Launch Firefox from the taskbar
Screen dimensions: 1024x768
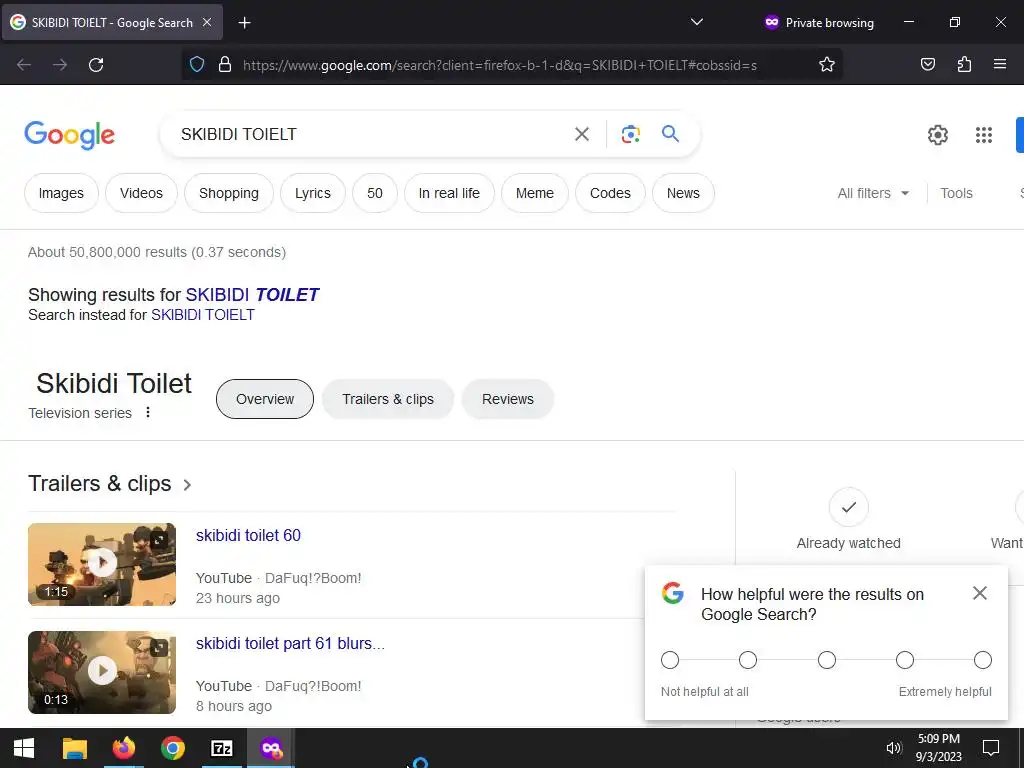[123, 748]
